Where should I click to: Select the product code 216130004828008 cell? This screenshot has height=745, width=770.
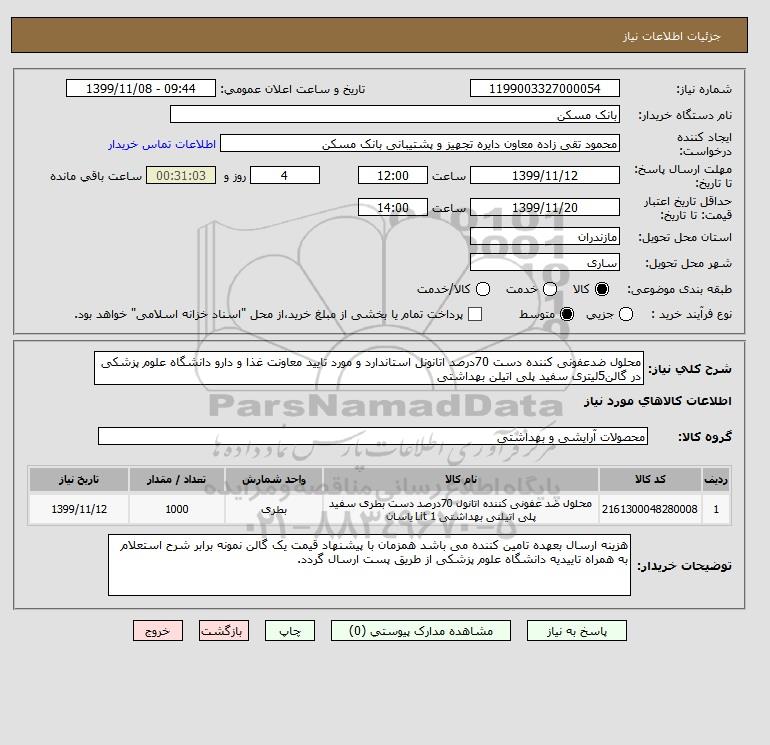pyautogui.click(x=650, y=509)
